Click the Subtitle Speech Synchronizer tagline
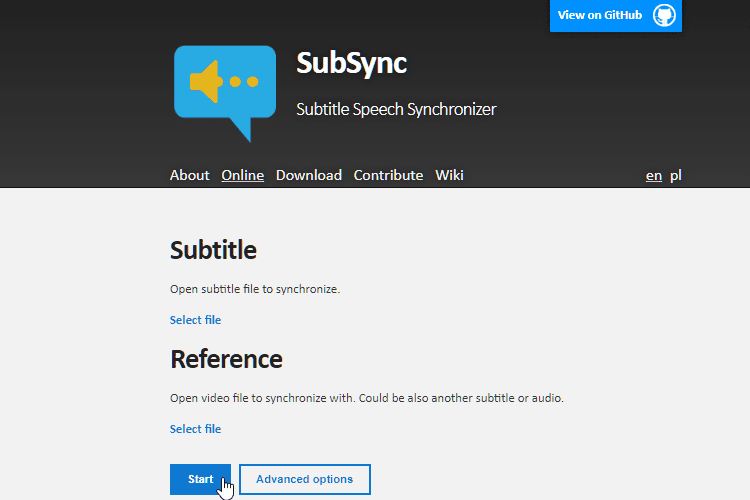The image size is (750, 500). pos(397,109)
